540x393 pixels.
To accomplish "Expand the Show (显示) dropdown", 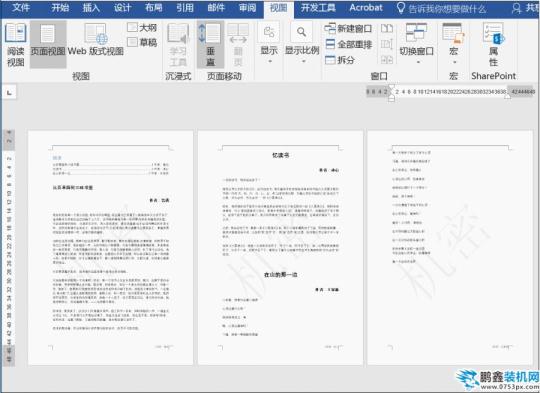I will click(269, 43).
